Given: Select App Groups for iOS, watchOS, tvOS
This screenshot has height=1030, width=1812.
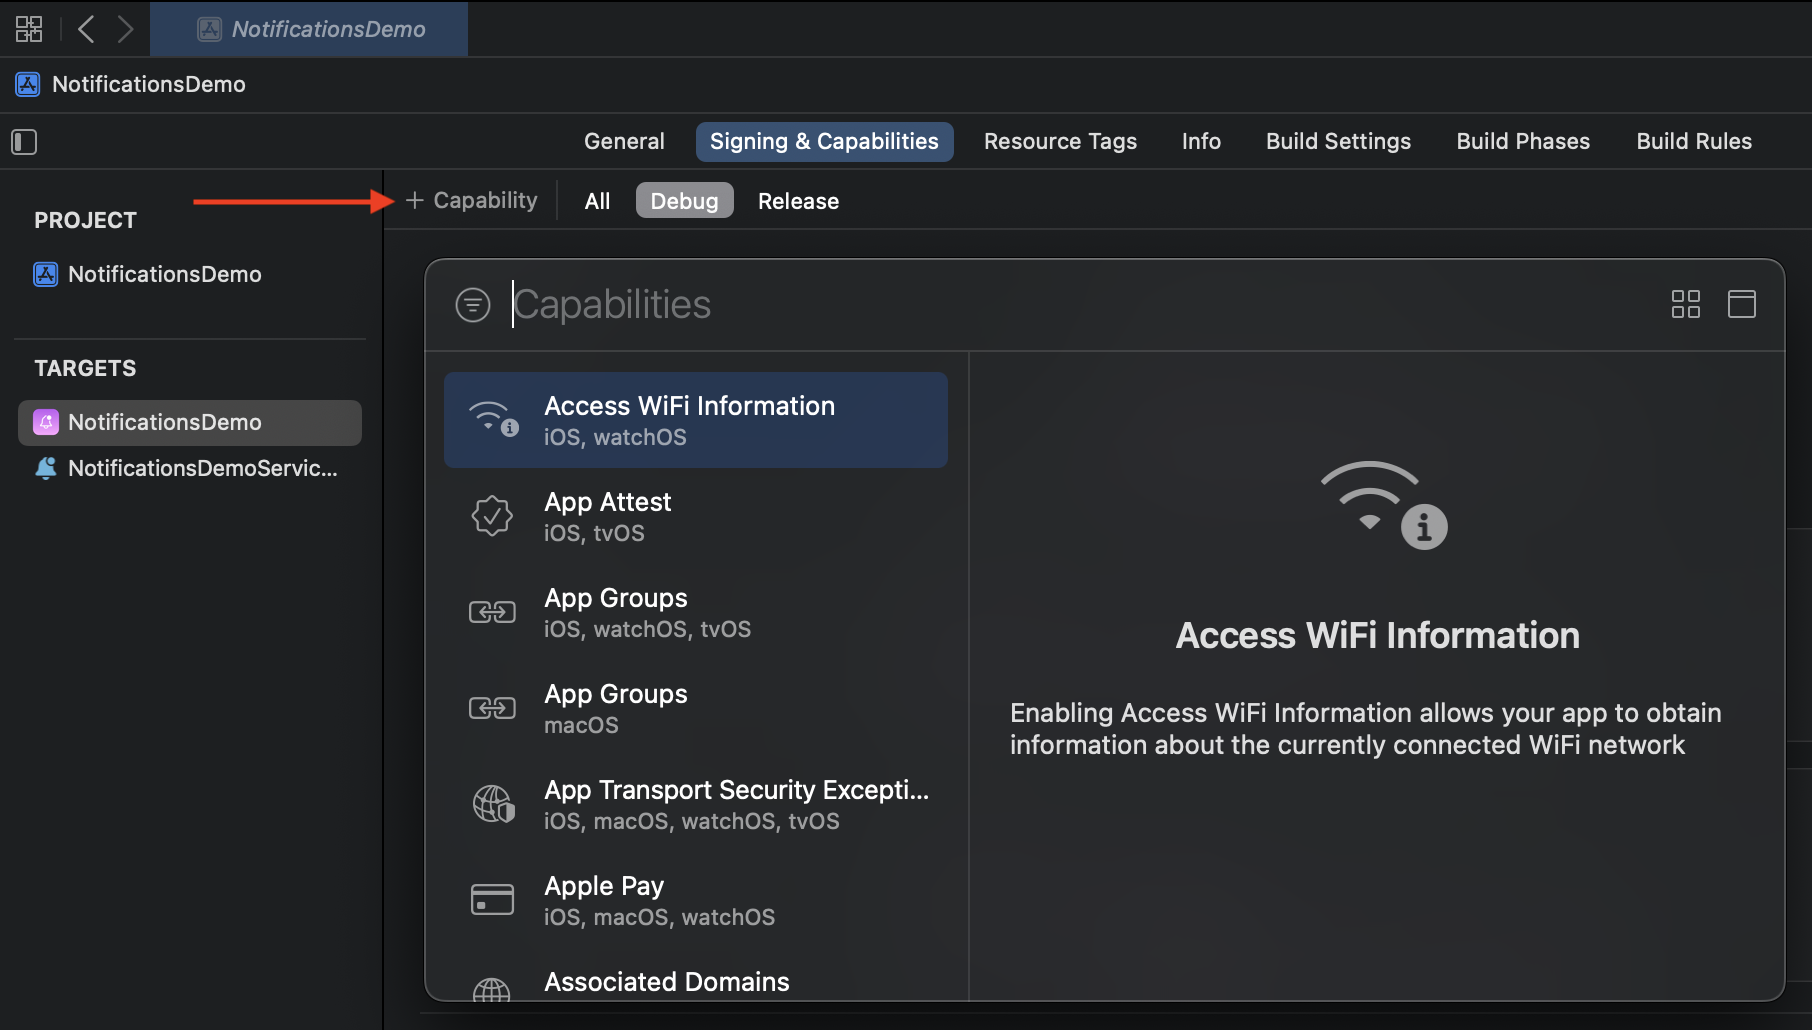Looking at the screenshot, I should [x=696, y=612].
